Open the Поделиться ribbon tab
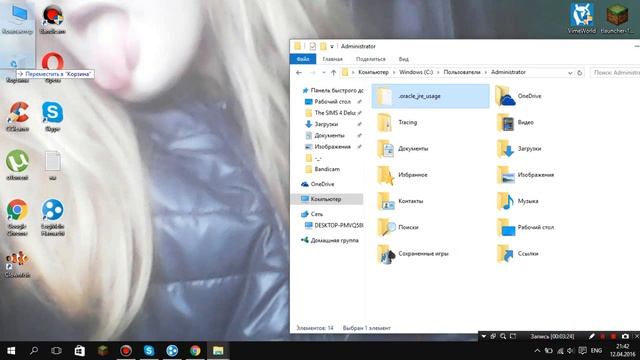Screen dimensions: 640x360 (x=371, y=59)
